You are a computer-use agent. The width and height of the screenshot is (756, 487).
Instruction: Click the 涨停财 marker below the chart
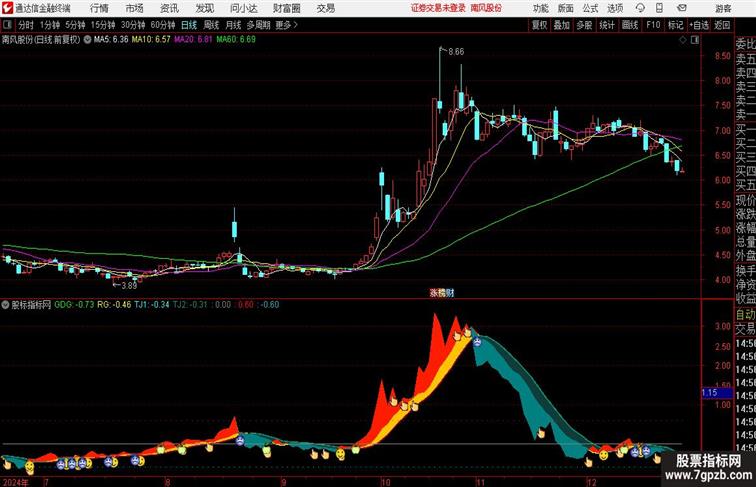pos(442,293)
